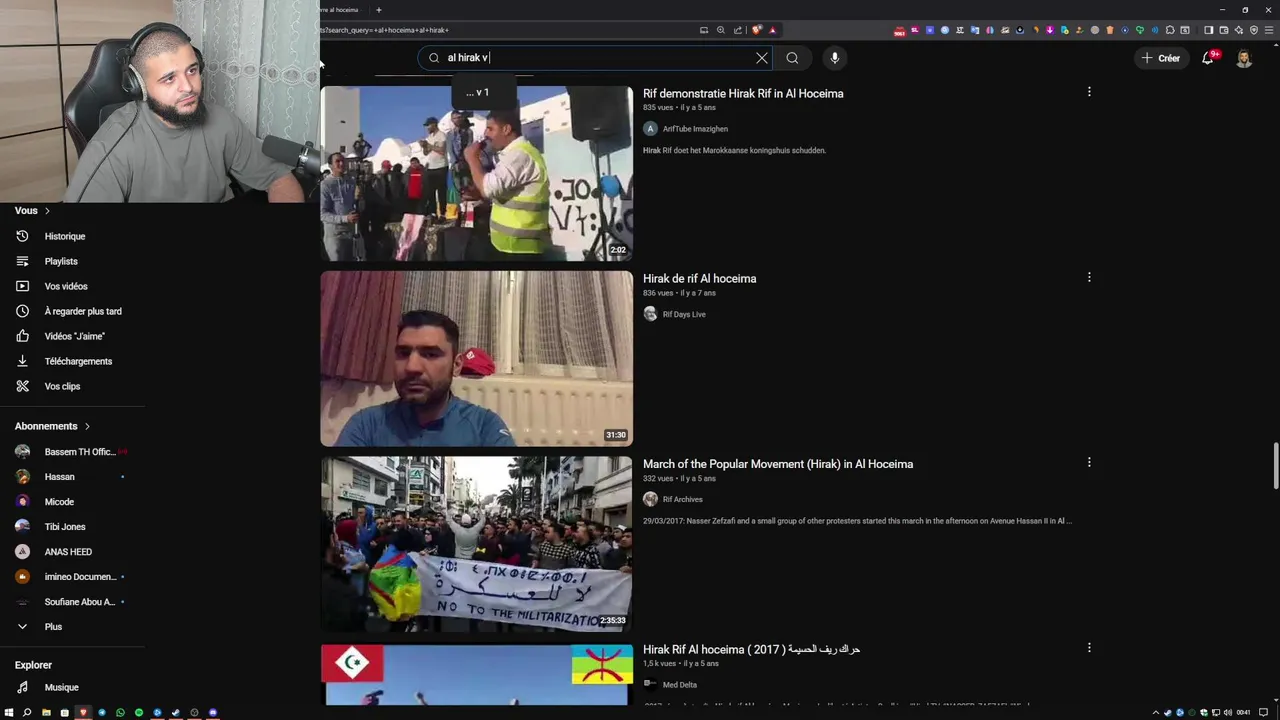Clear the YouTube search box text

pos(762,58)
